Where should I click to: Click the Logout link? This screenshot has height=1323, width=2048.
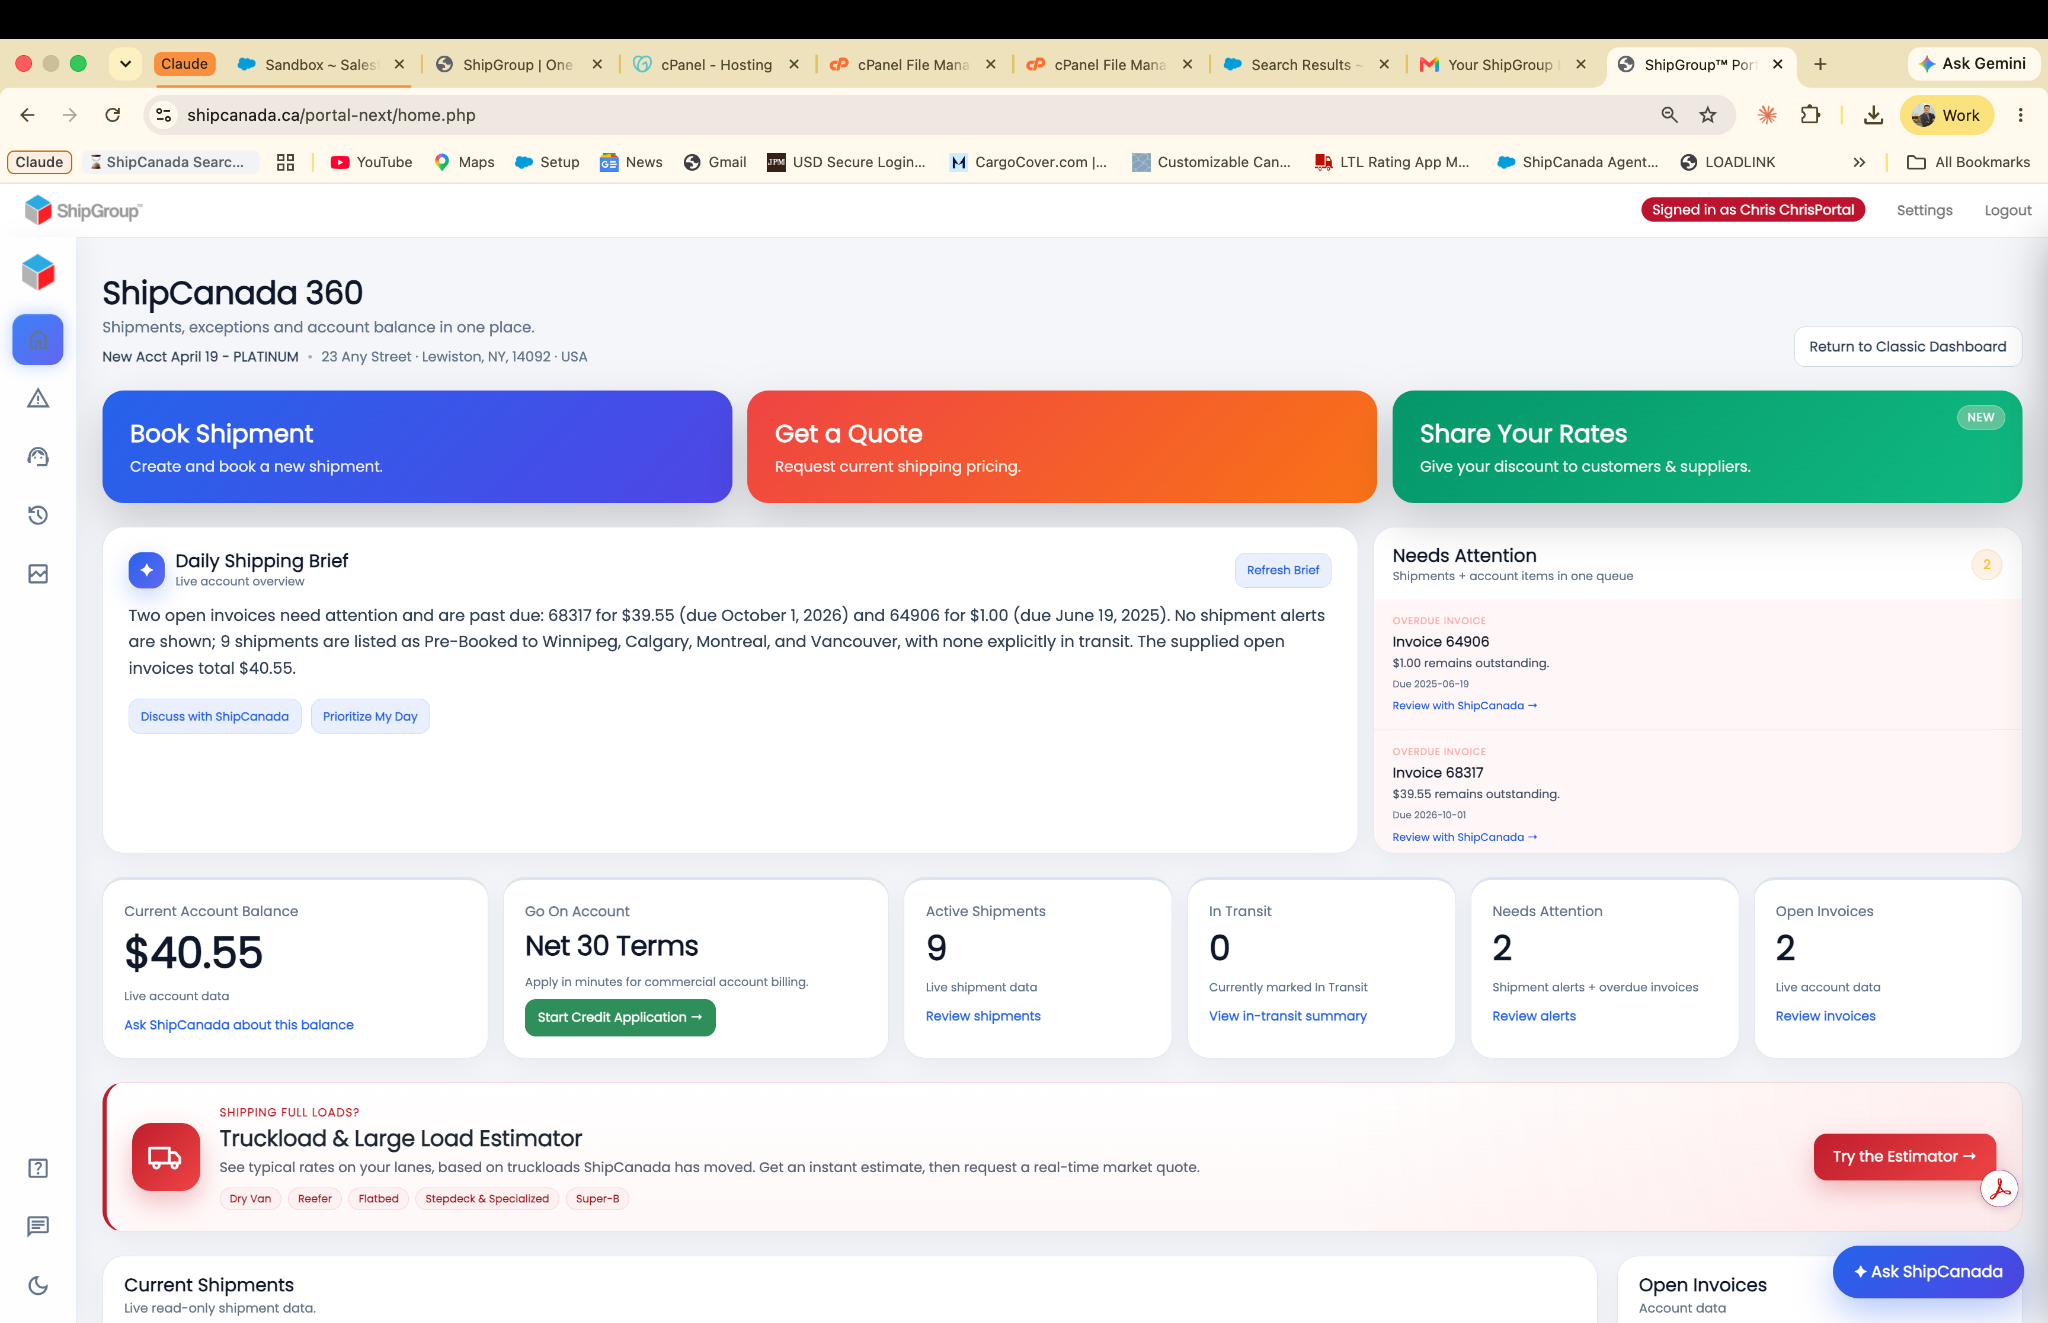(2008, 210)
